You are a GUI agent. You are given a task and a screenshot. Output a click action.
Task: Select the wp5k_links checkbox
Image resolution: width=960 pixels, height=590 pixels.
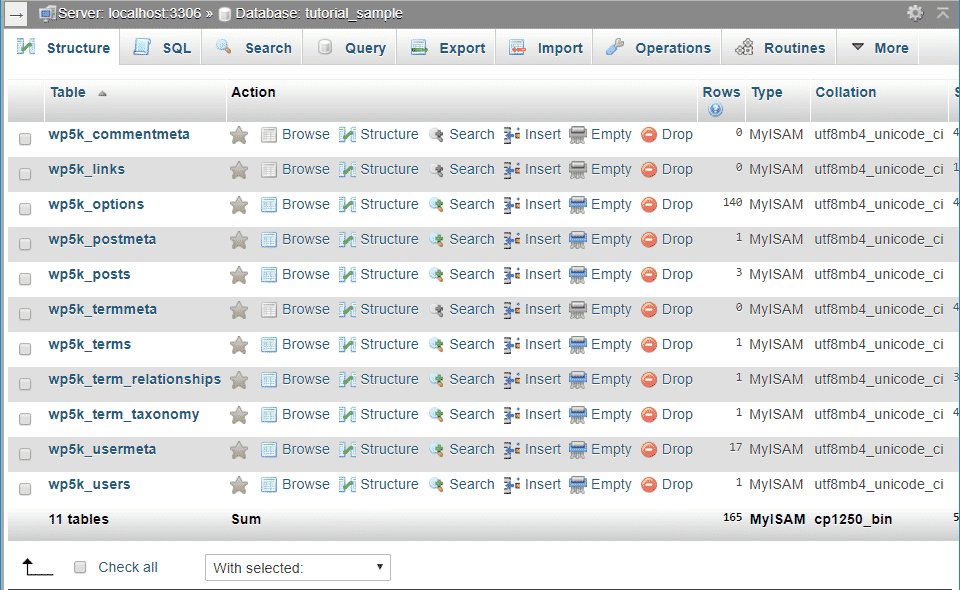(x=25, y=174)
